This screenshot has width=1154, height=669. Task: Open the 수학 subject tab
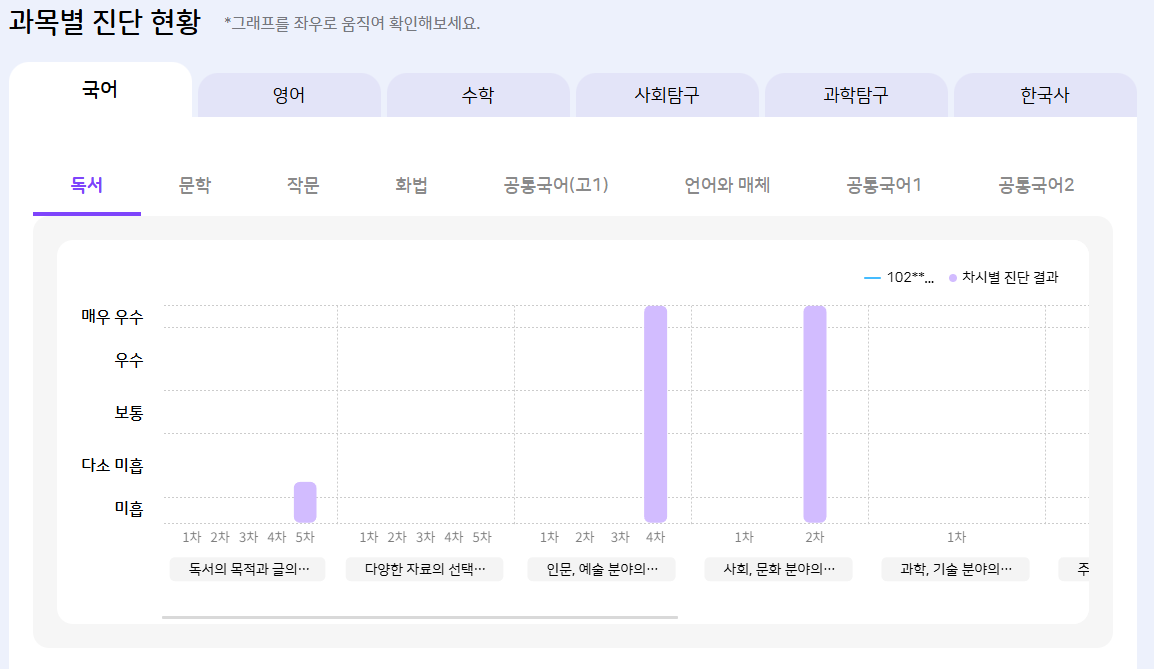(478, 96)
